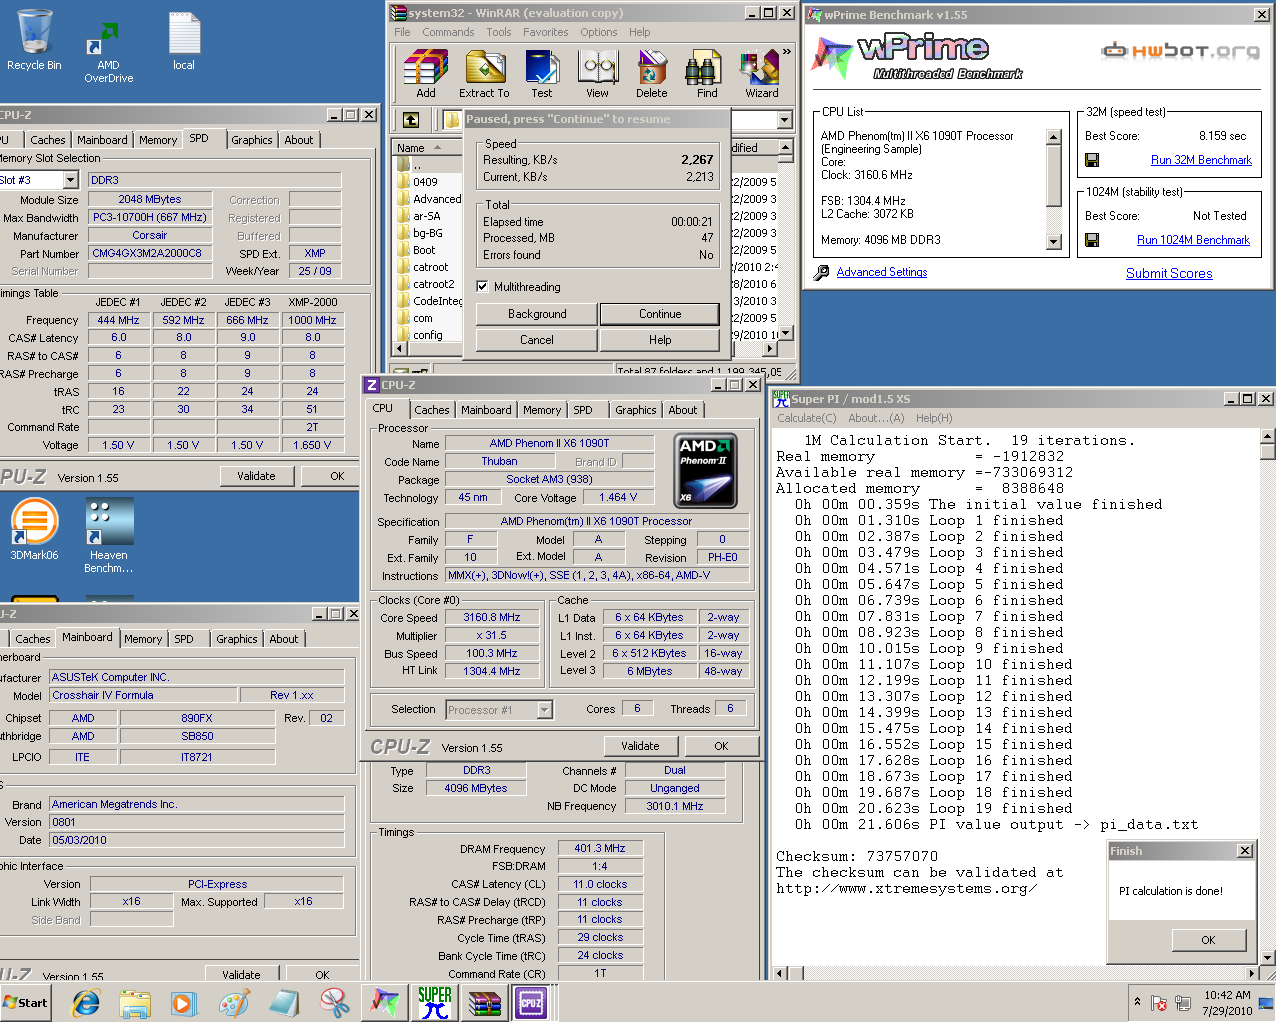
Task: Switch to the Graphics tab in center CPU-Z
Action: tap(636, 410)
